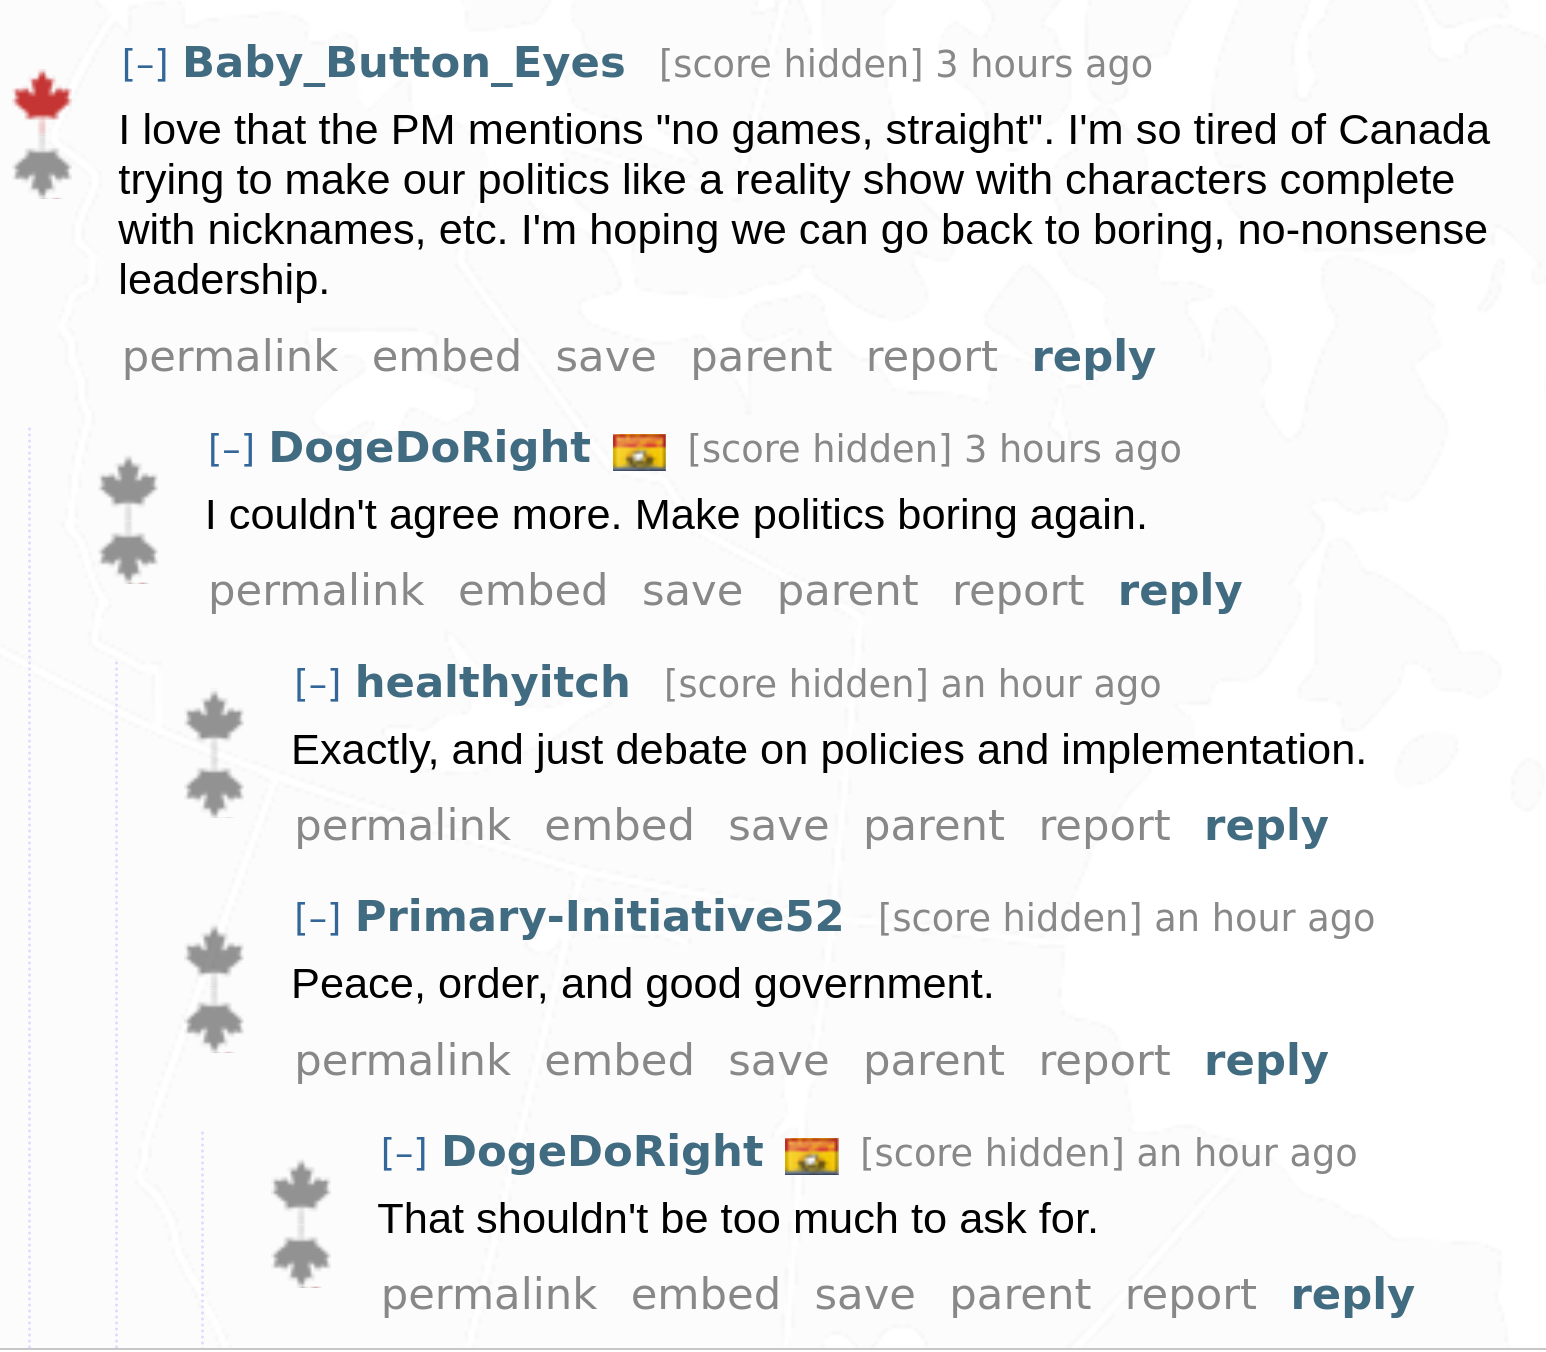Open Baby_Button_Eyes user profile
1546x1352 pixels.
[404, 63]
